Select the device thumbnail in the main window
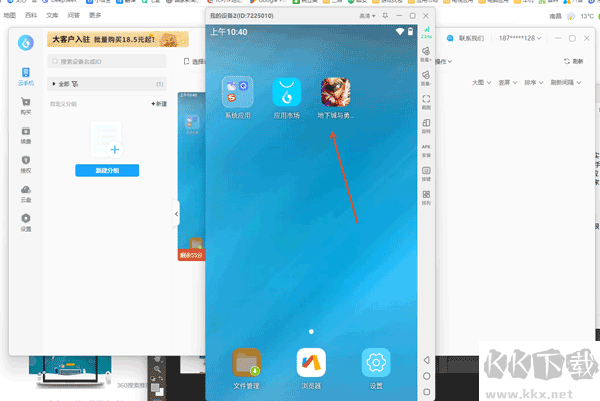 pos(191,176)
